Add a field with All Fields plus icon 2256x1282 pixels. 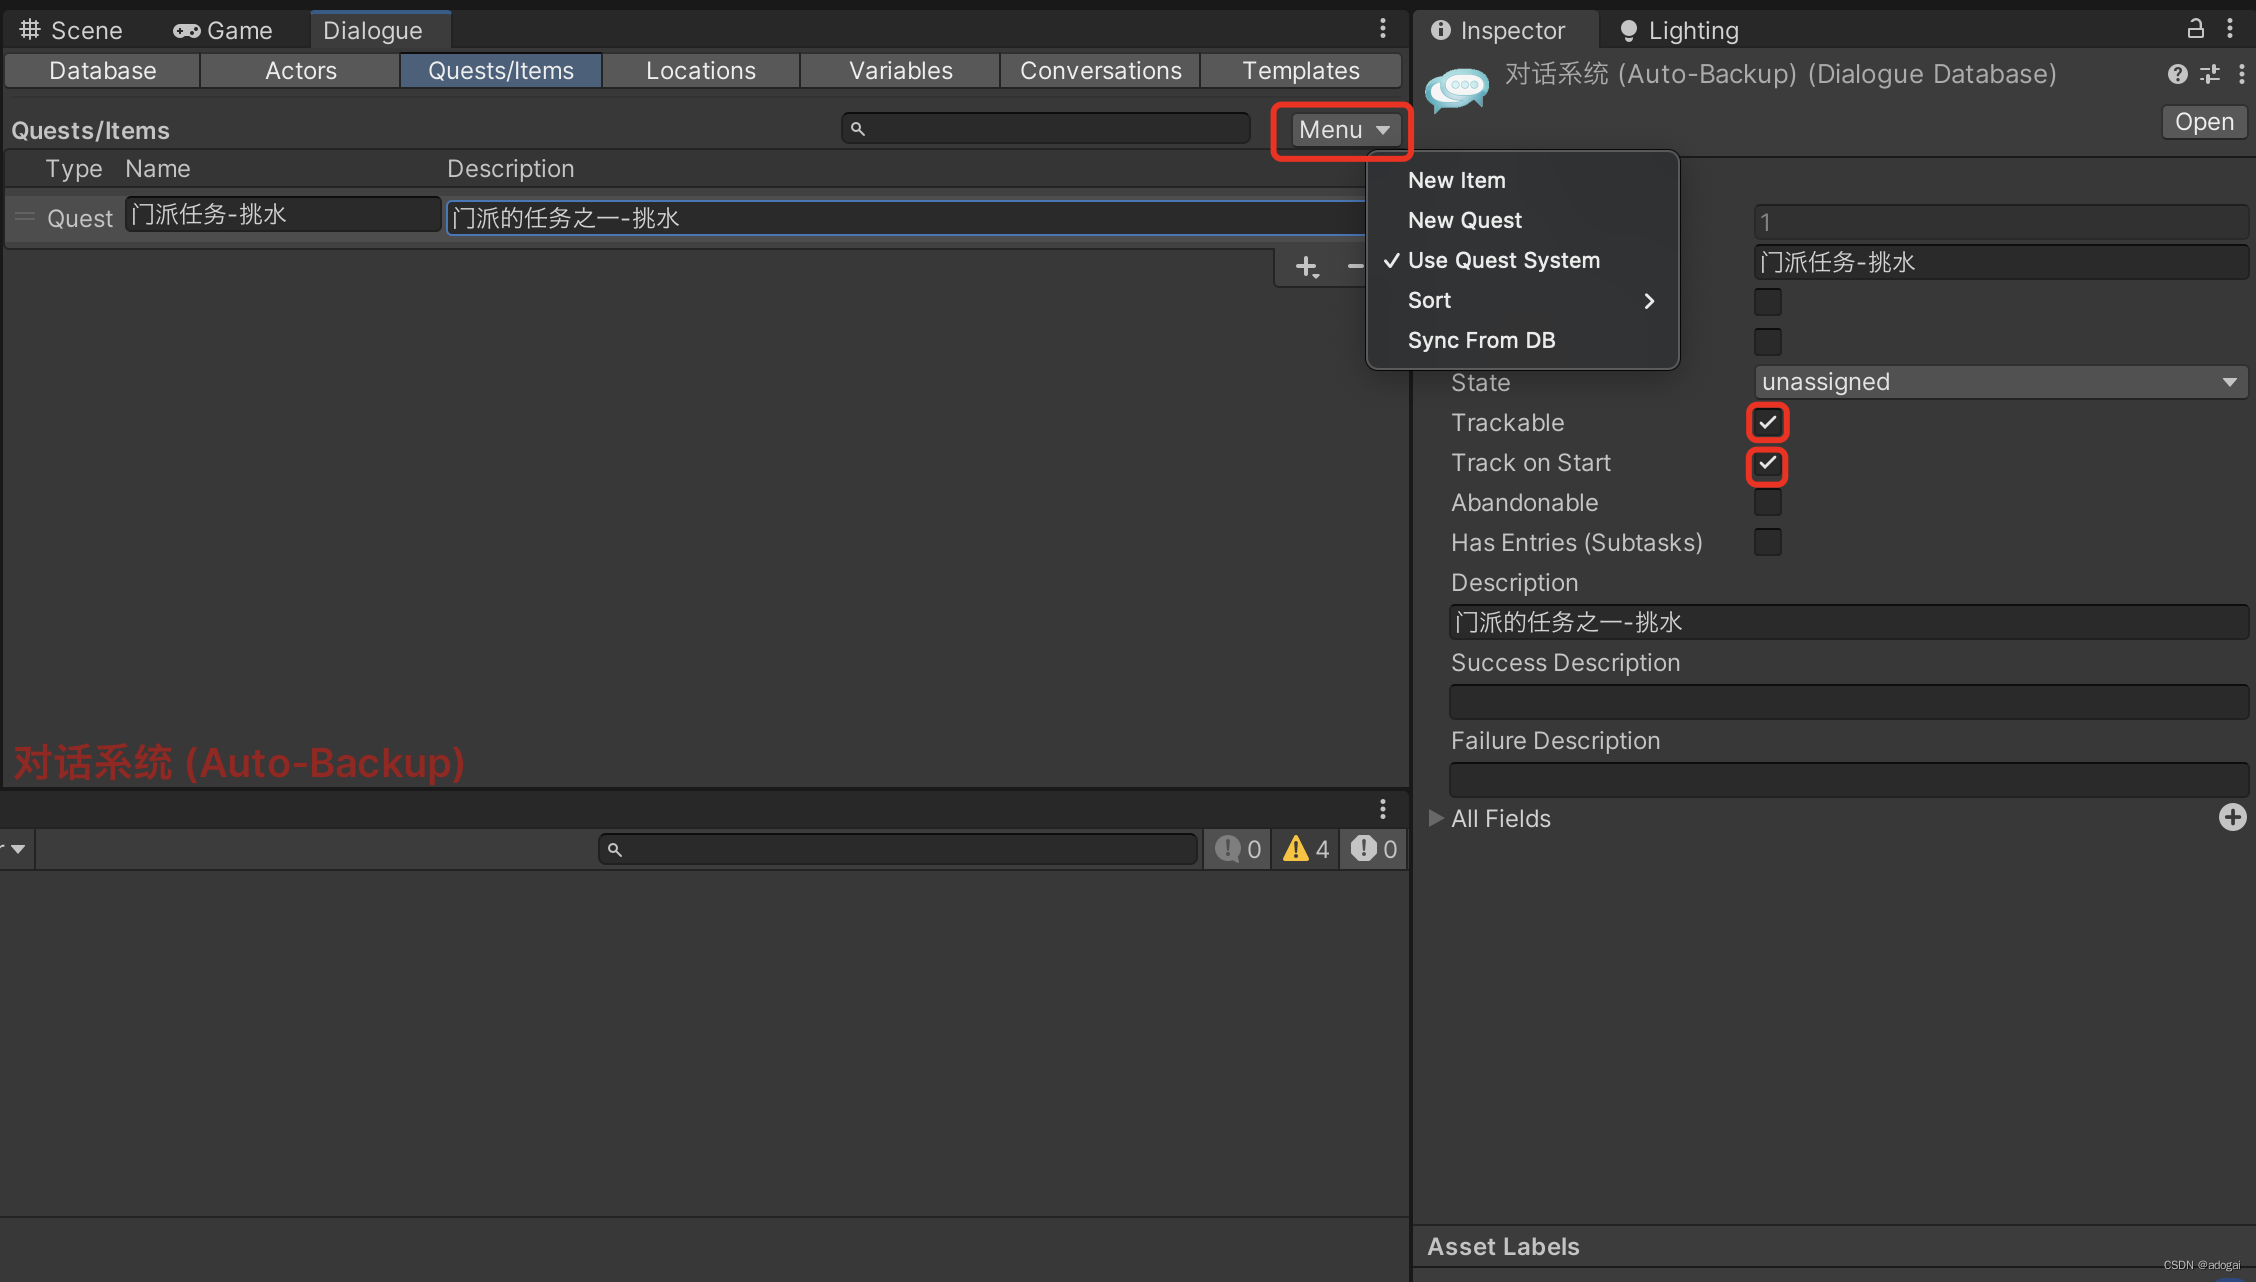click(2232, 817)
